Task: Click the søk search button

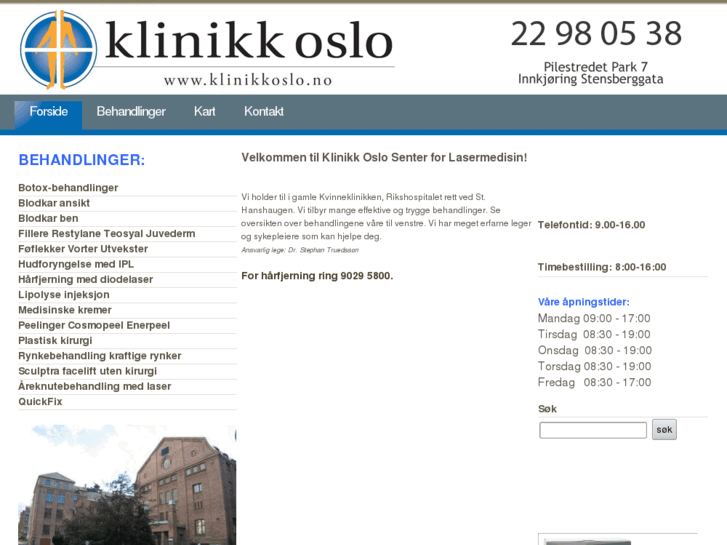Action: [x=664, y=430]
